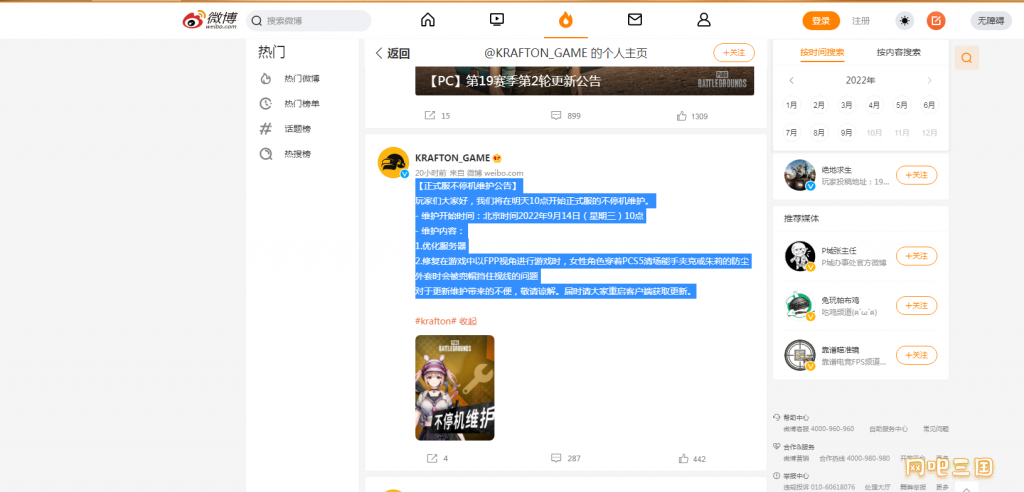
Task: Click the 20小时前 post timestamp
Action: click(430, 173)
